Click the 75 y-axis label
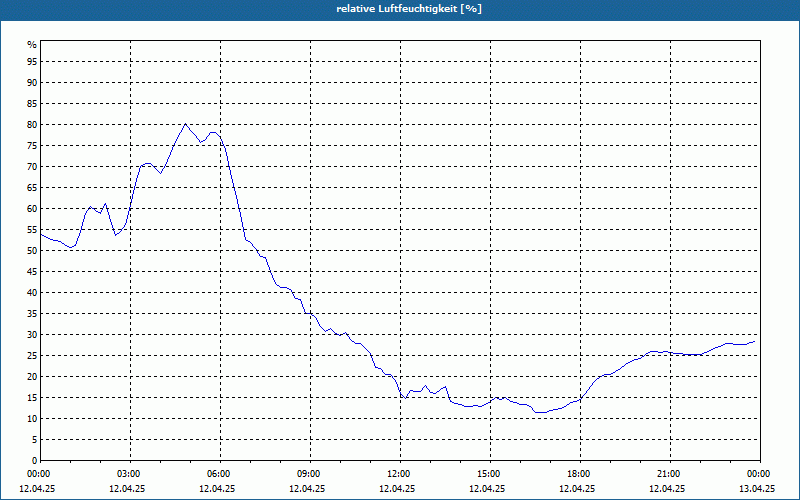The image size is (800, 500). click(32, 145)
